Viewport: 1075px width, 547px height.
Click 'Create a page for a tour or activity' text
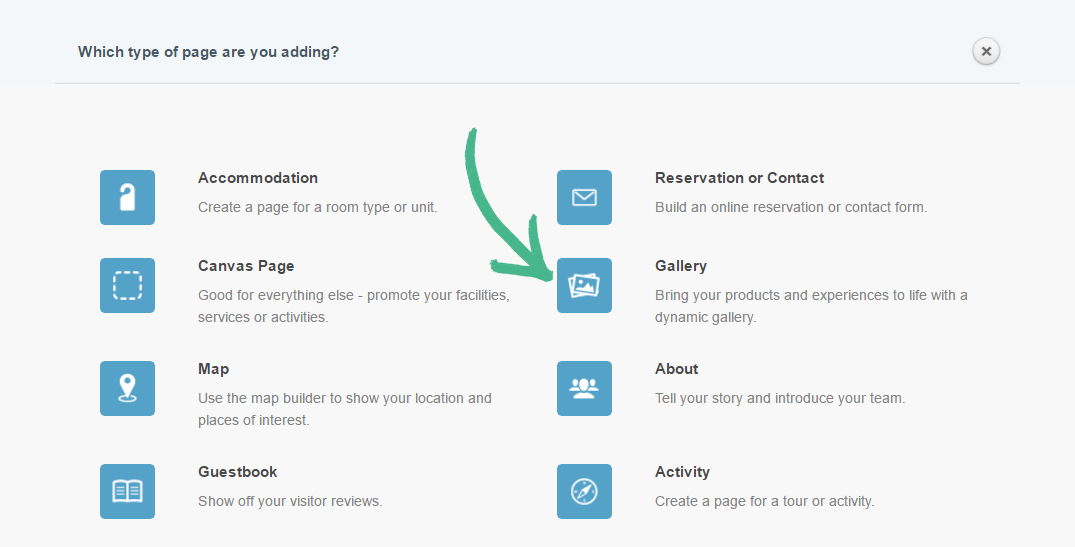point(764,501)
